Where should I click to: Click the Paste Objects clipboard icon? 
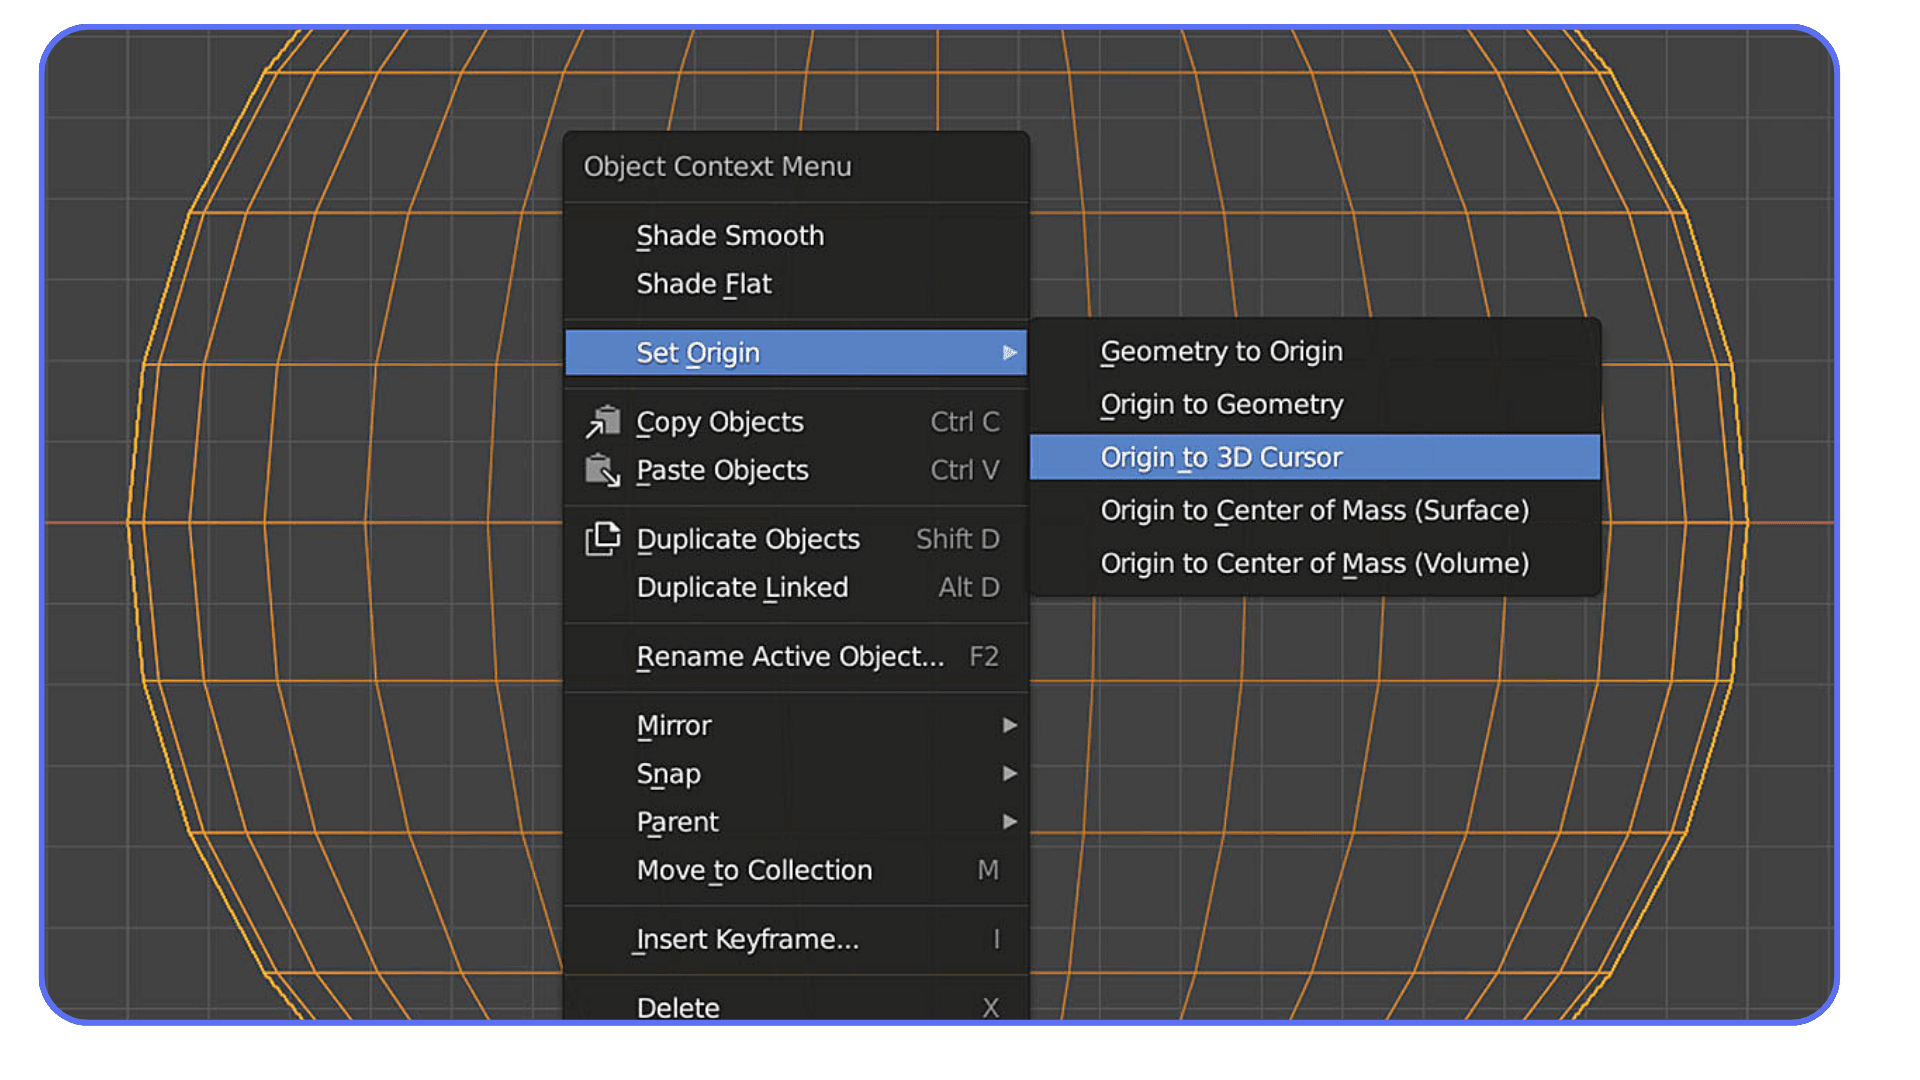[x=603, y=470]
